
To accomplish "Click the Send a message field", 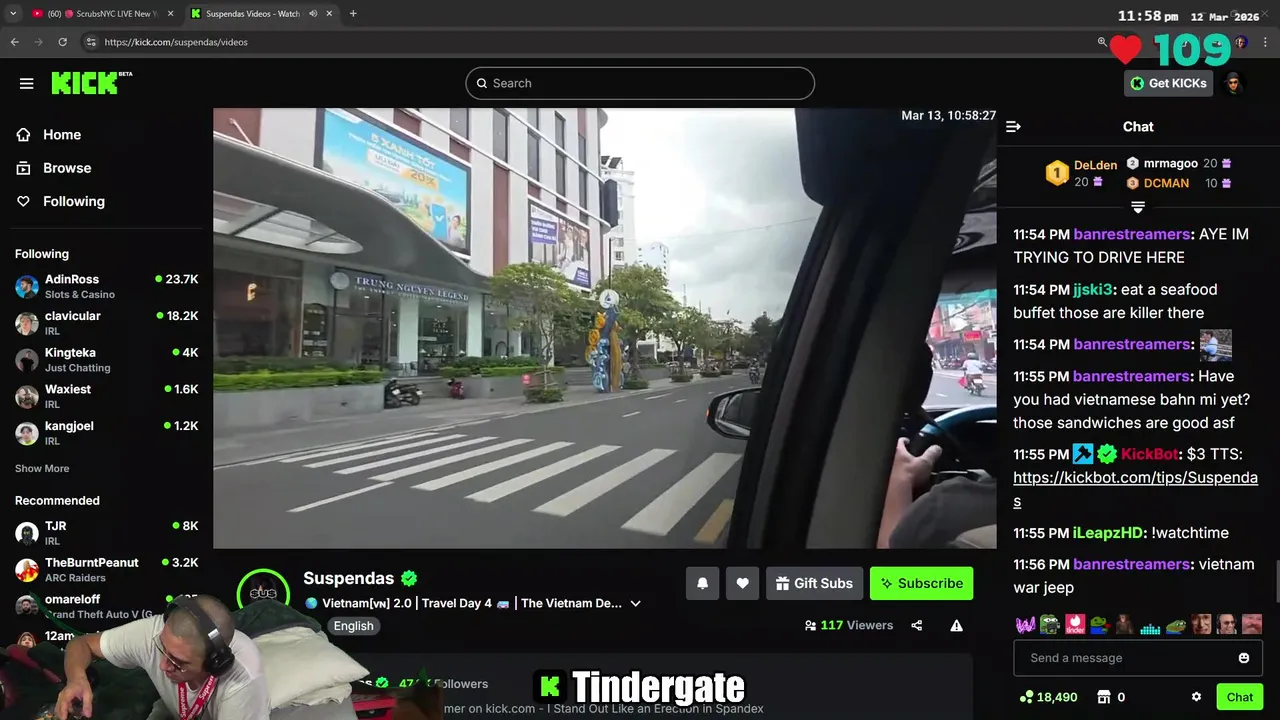I will [1138, 658].
